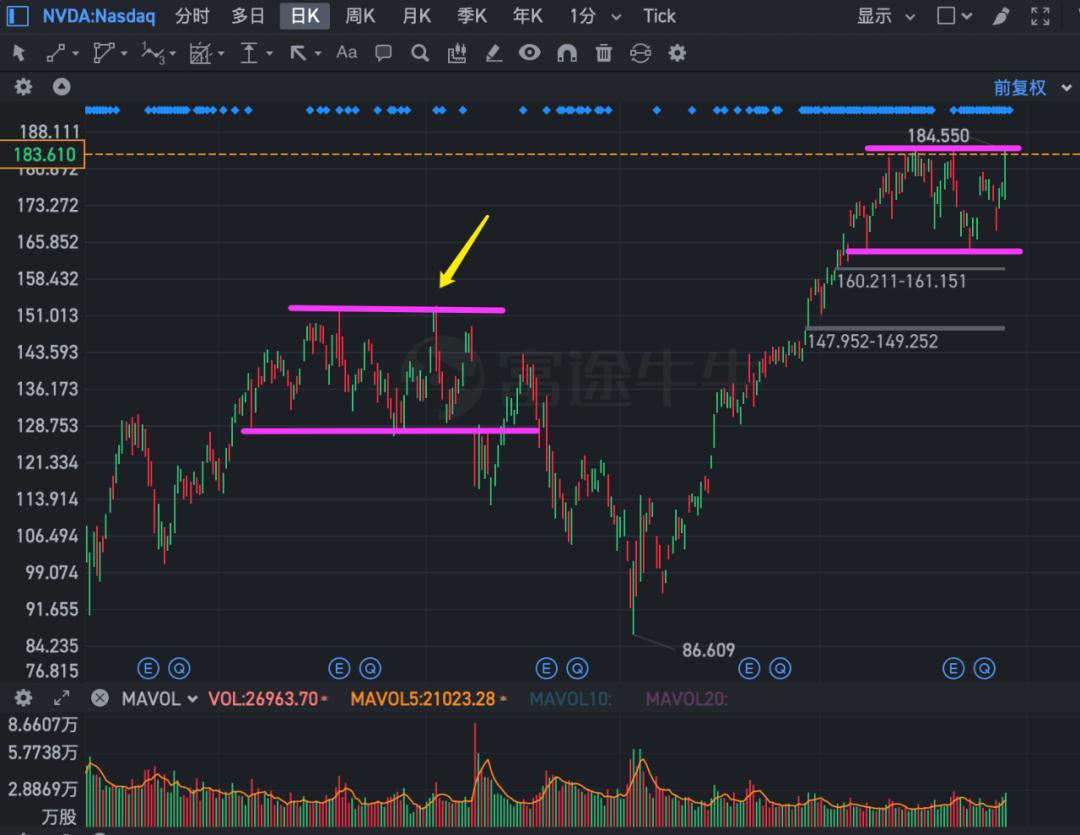Toggle the eye icon to hide drawings
The image size is (1080, 835).
pos(529,52)
